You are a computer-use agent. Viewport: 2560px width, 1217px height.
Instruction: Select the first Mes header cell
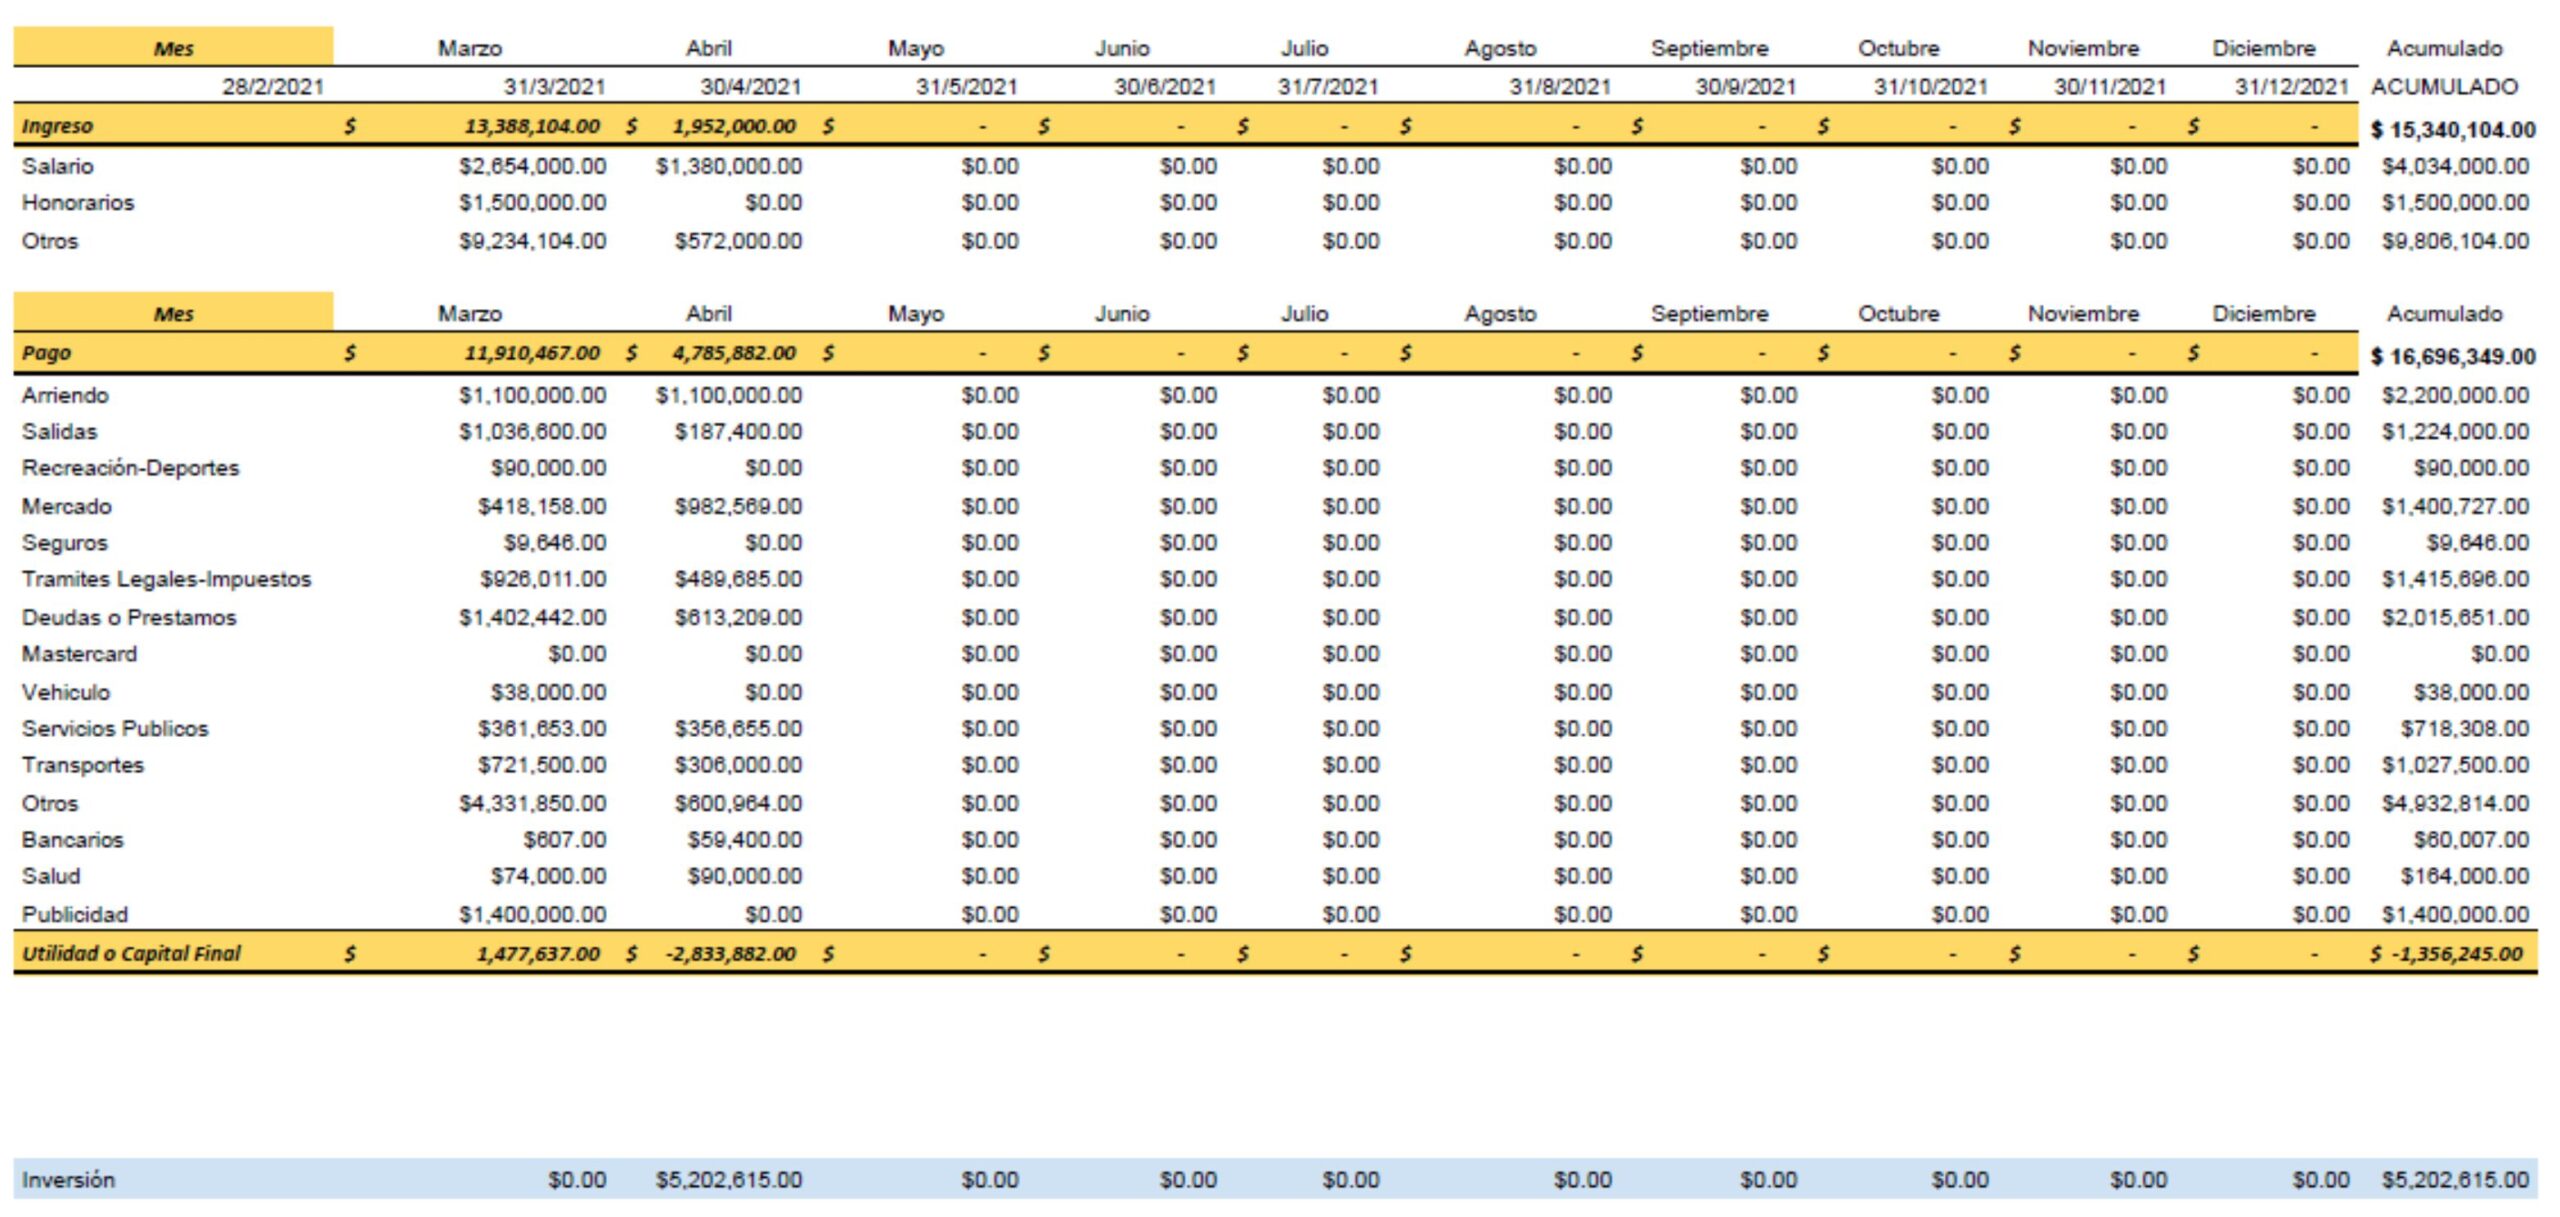click(x=173, y=48)
